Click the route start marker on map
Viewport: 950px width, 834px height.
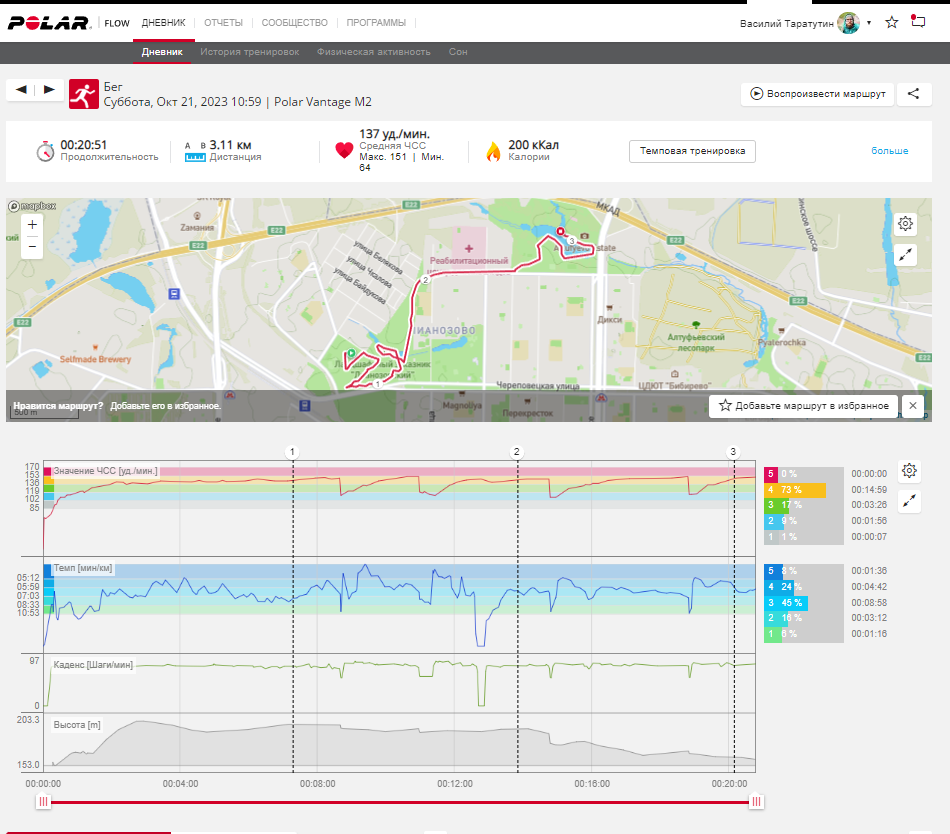coord(351,354)
